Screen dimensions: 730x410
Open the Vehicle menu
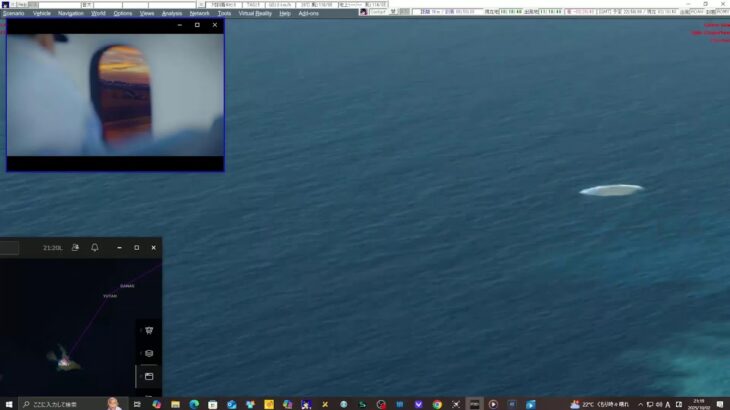42,13
